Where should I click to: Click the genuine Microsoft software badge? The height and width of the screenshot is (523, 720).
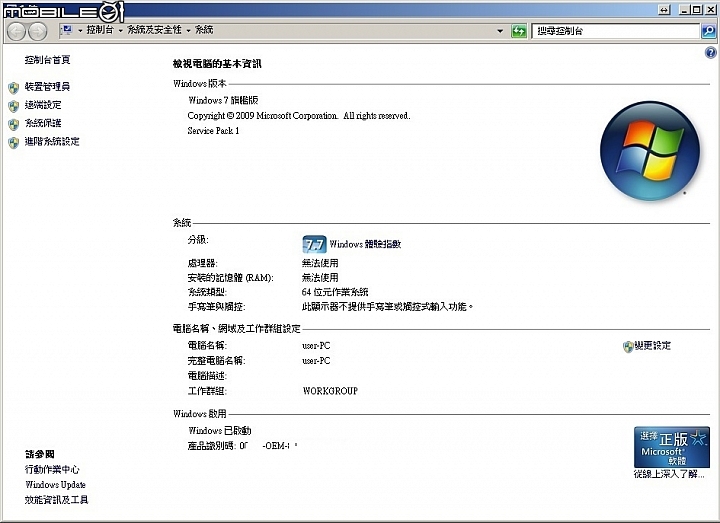click(672, 447)
